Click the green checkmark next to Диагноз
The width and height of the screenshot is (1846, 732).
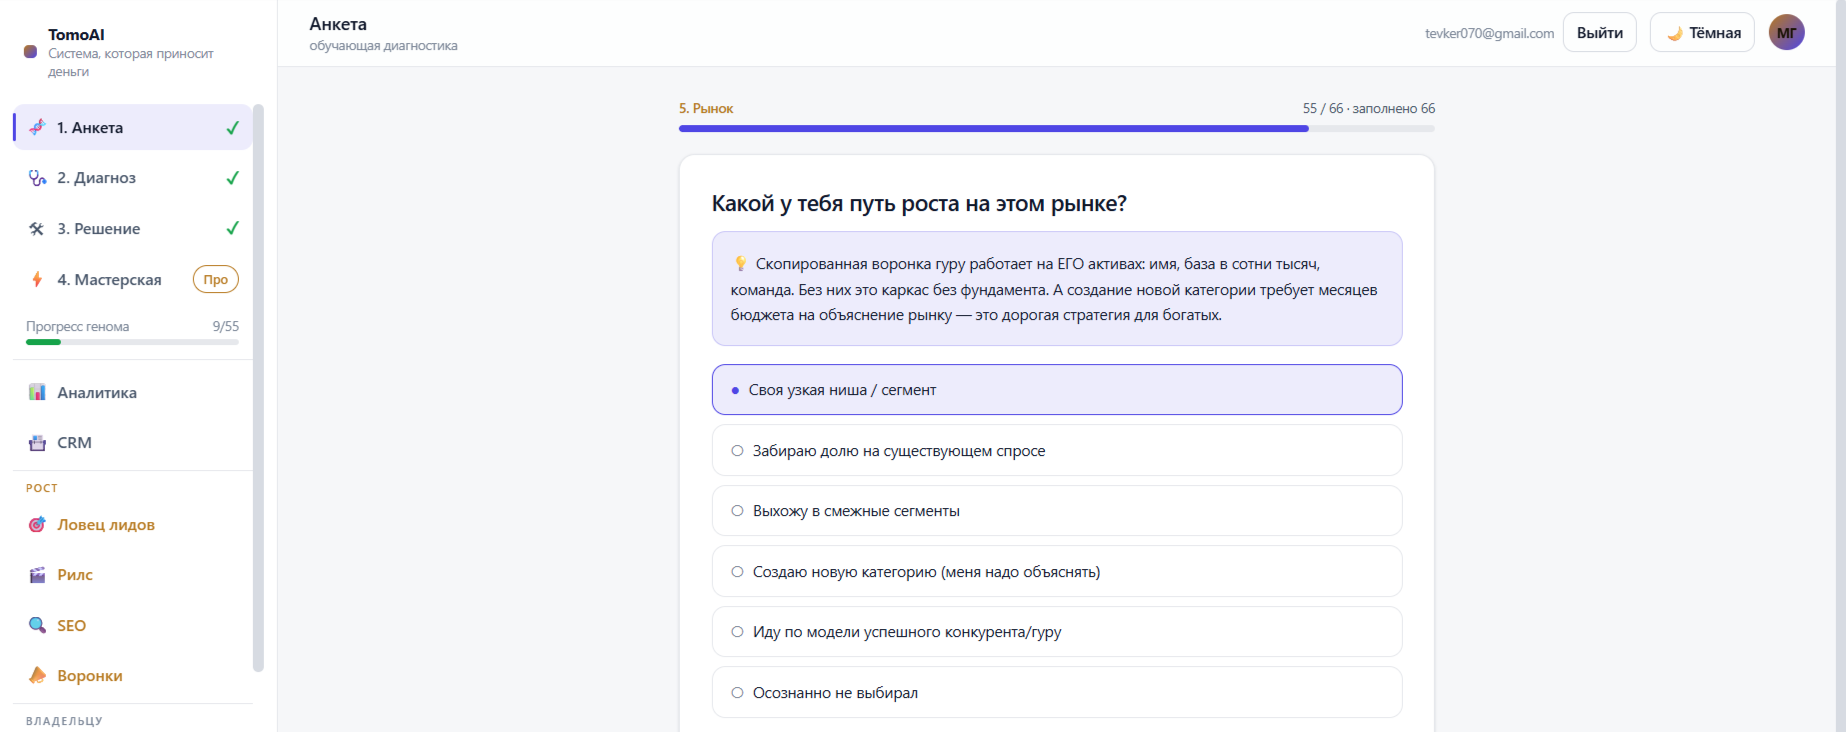232,178
